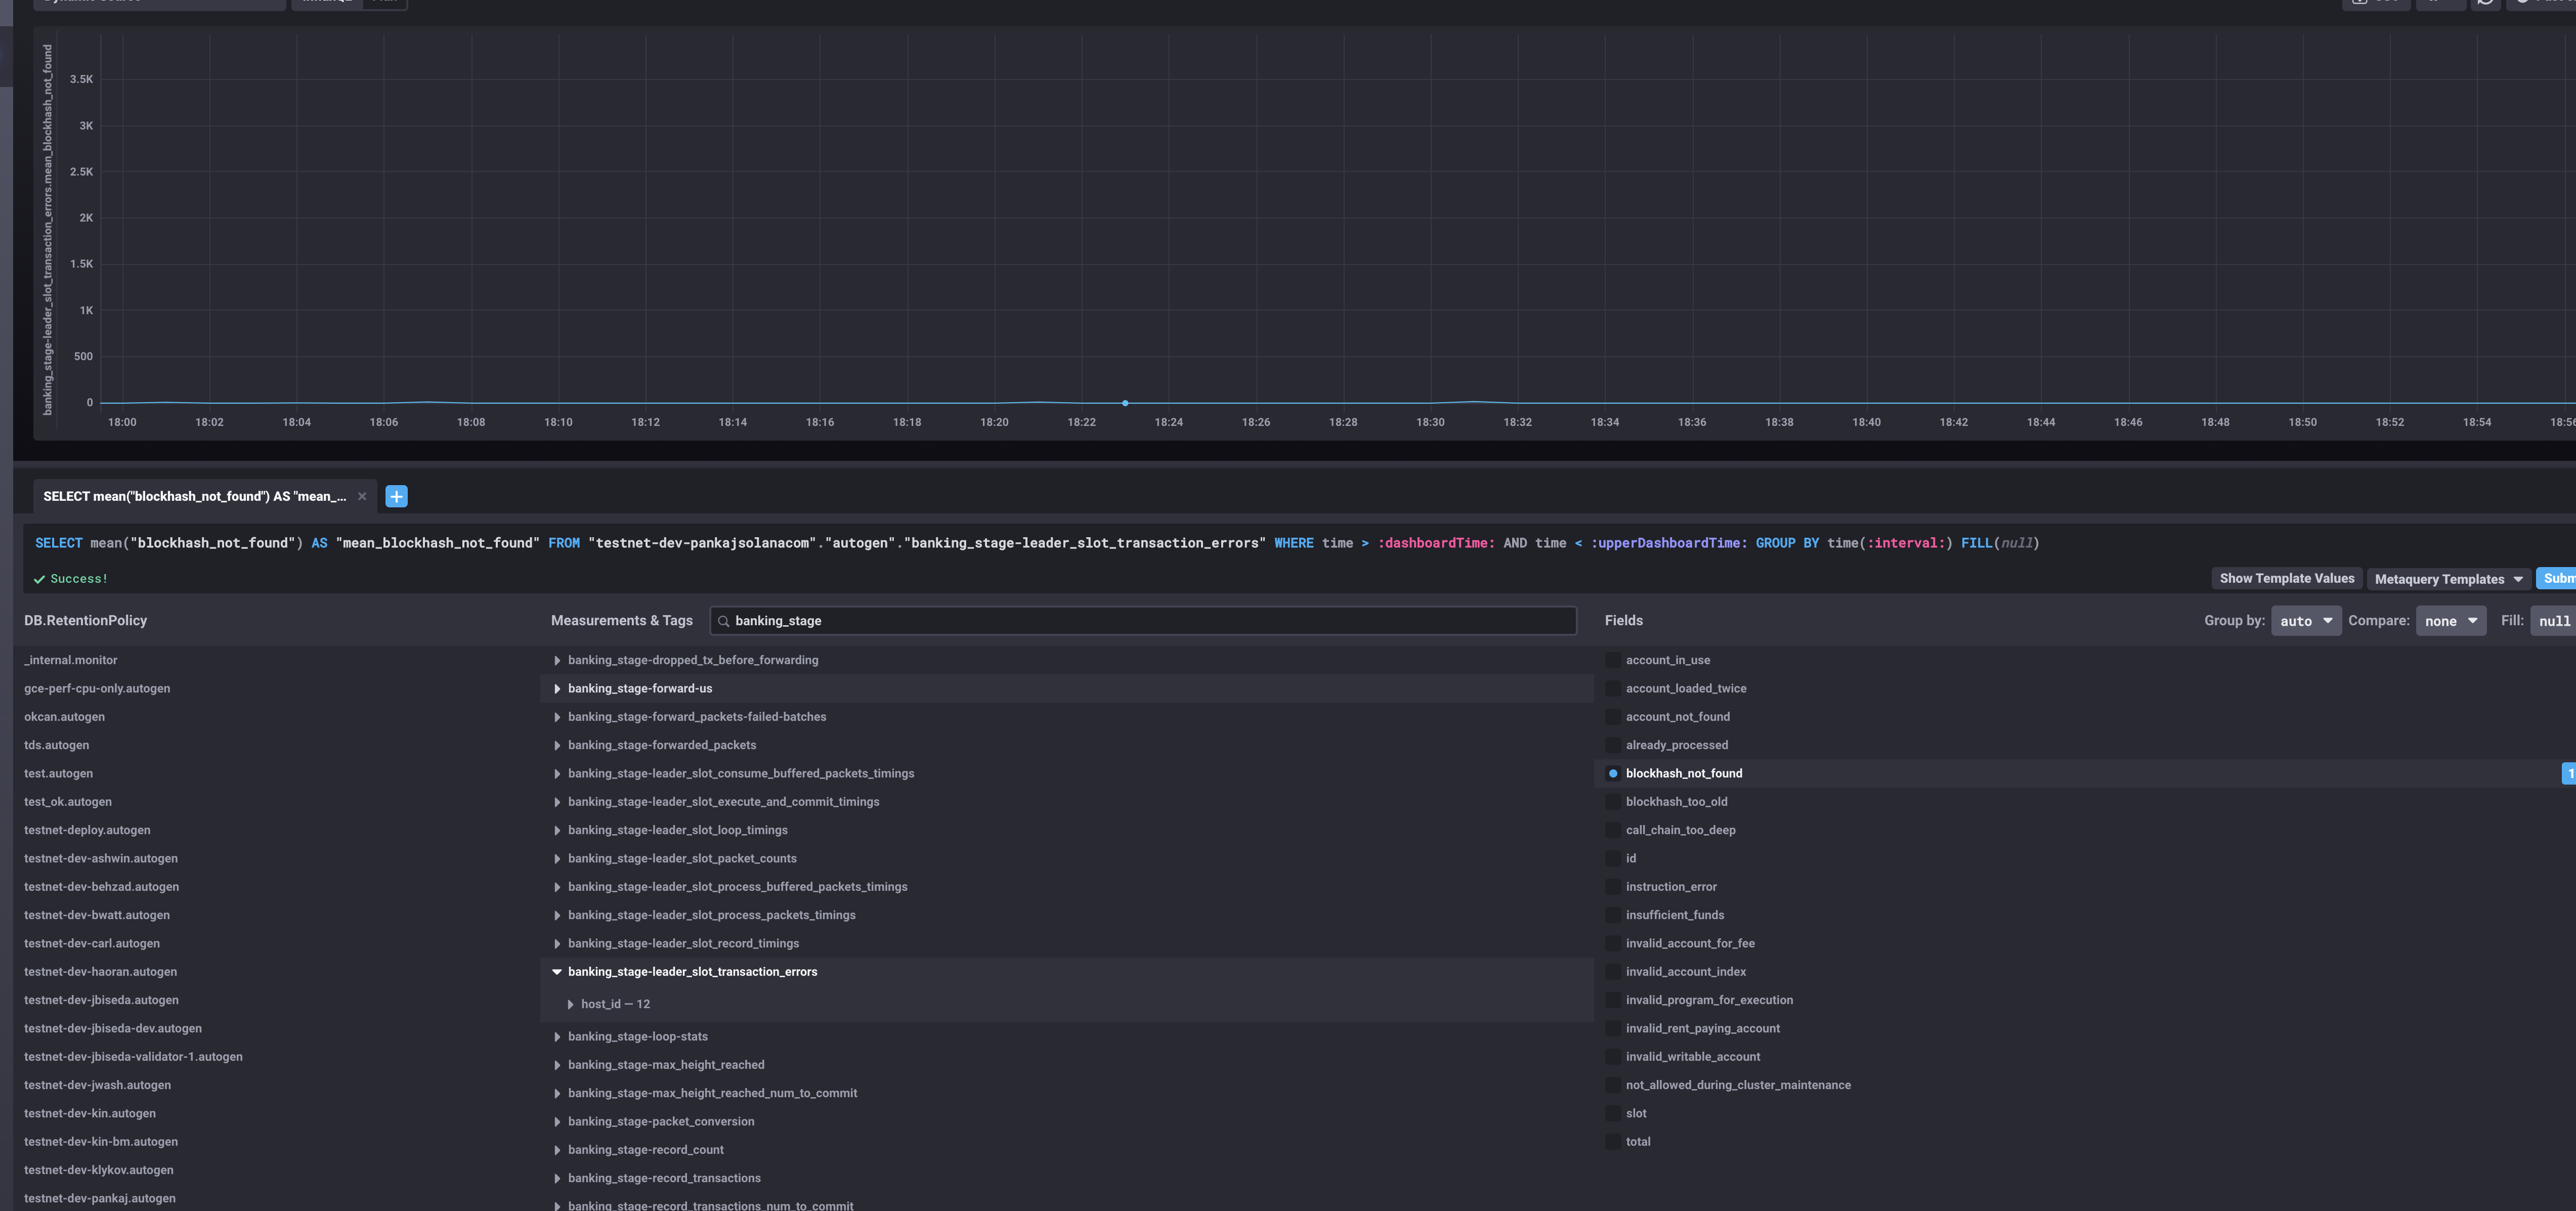This screenshot has height=1211, width=2576.
Task: Select testnet-deploy.autogen database
Action: (x=87, y=830)
